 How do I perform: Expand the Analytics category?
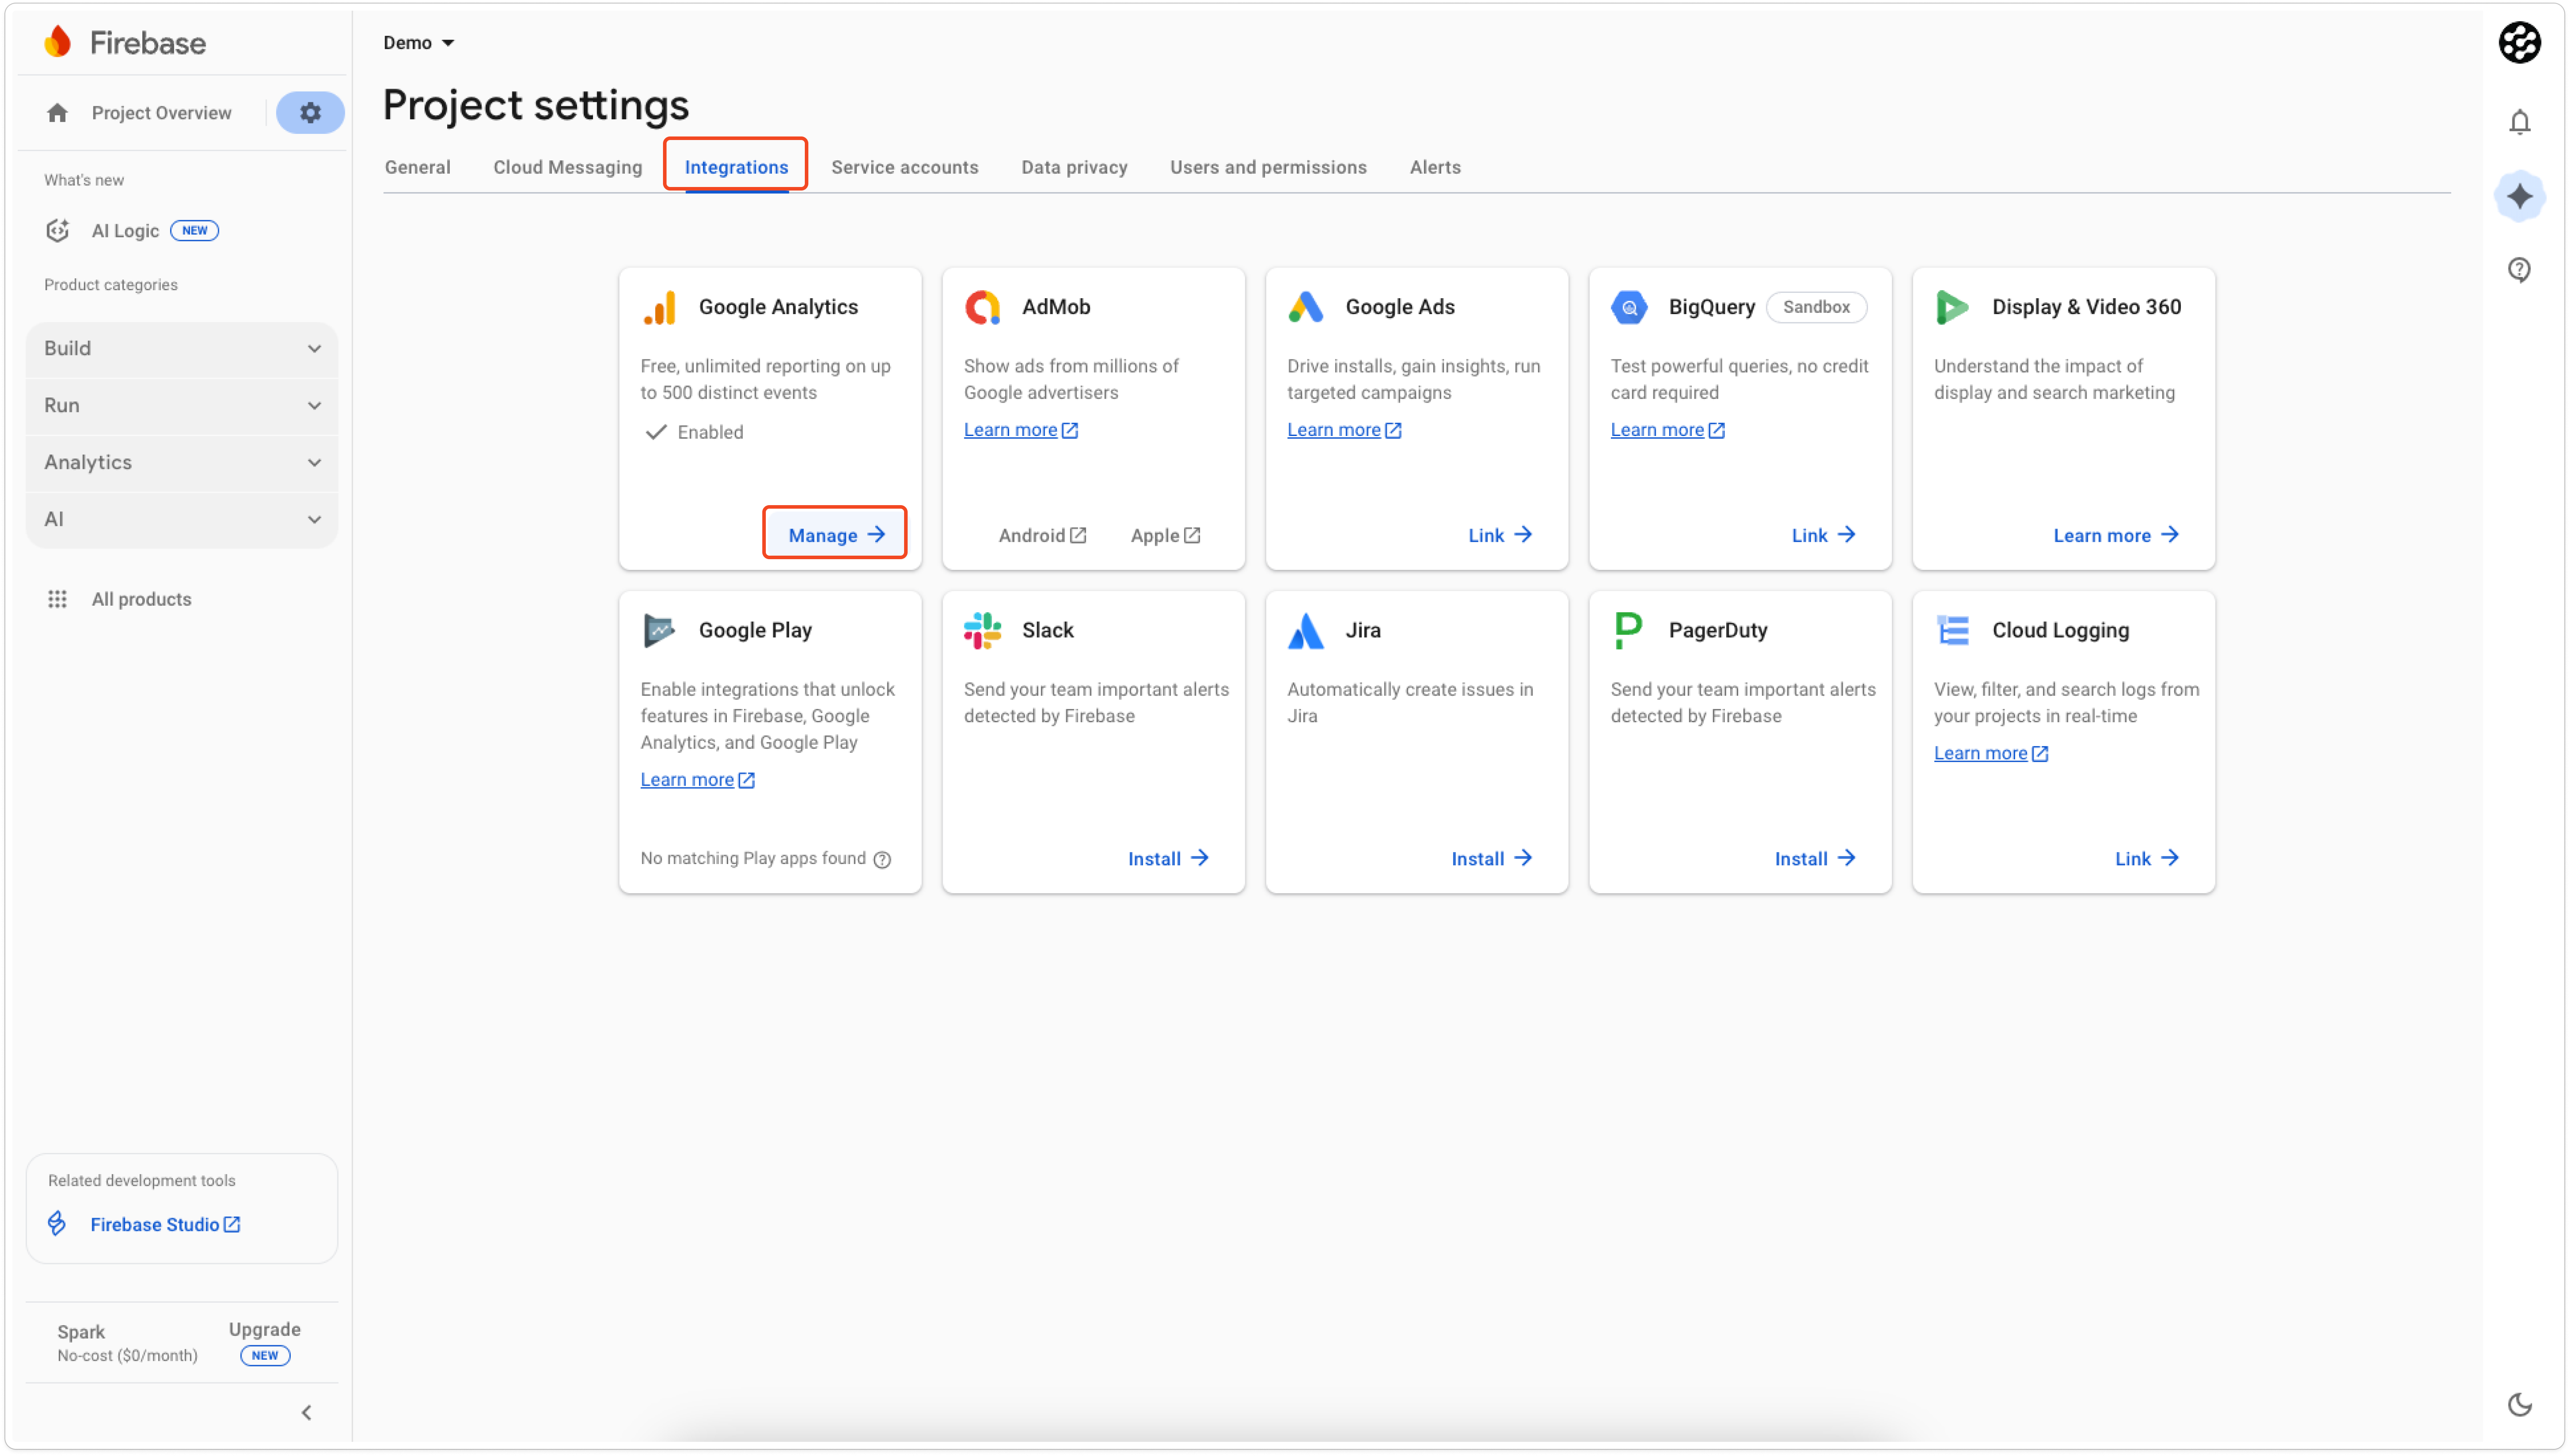pos(182,462)
